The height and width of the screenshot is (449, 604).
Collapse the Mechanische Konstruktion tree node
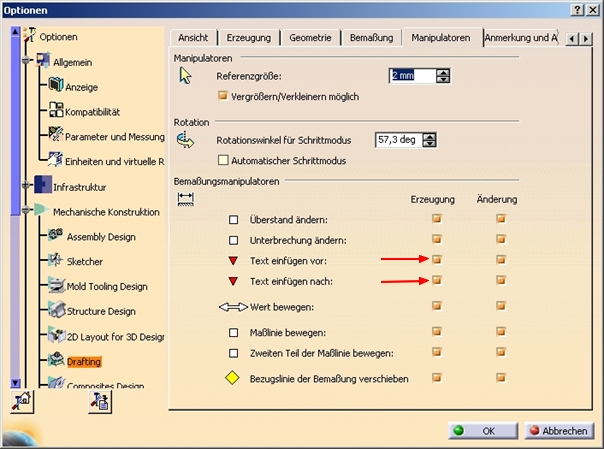[26, 210]
